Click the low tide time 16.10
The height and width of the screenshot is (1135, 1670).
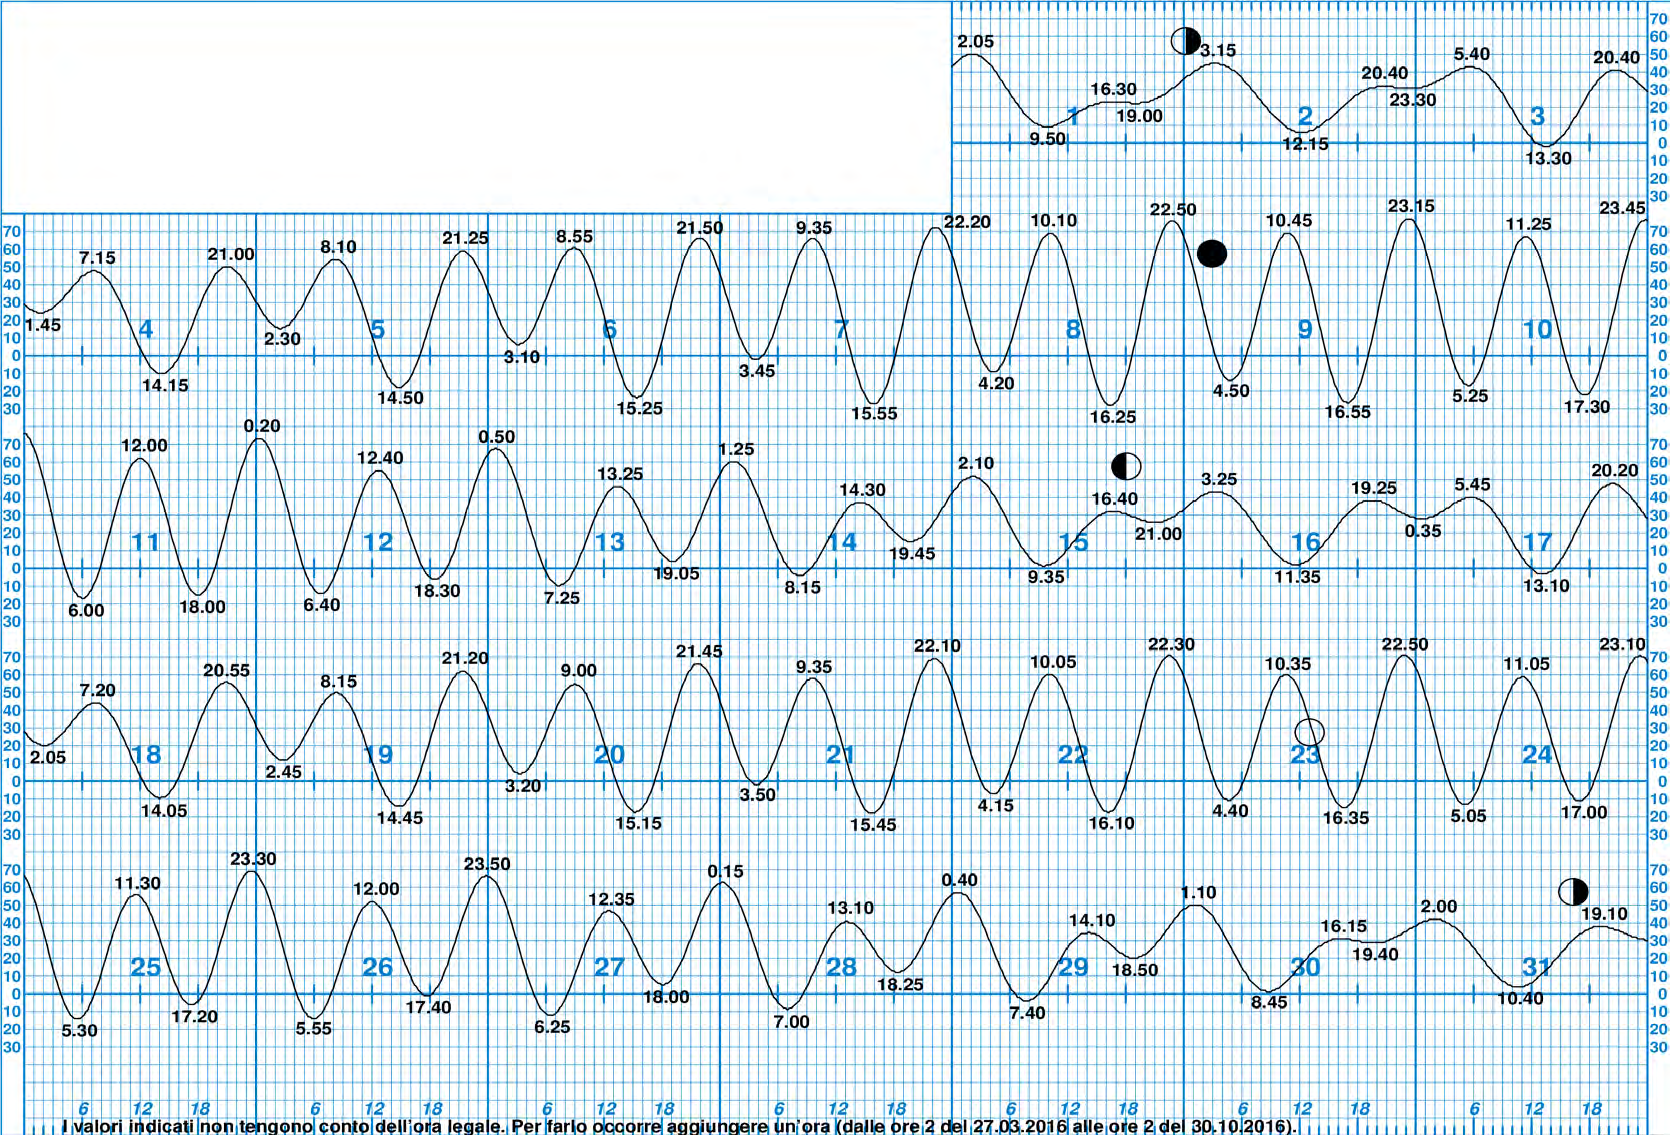[1112, 823]
